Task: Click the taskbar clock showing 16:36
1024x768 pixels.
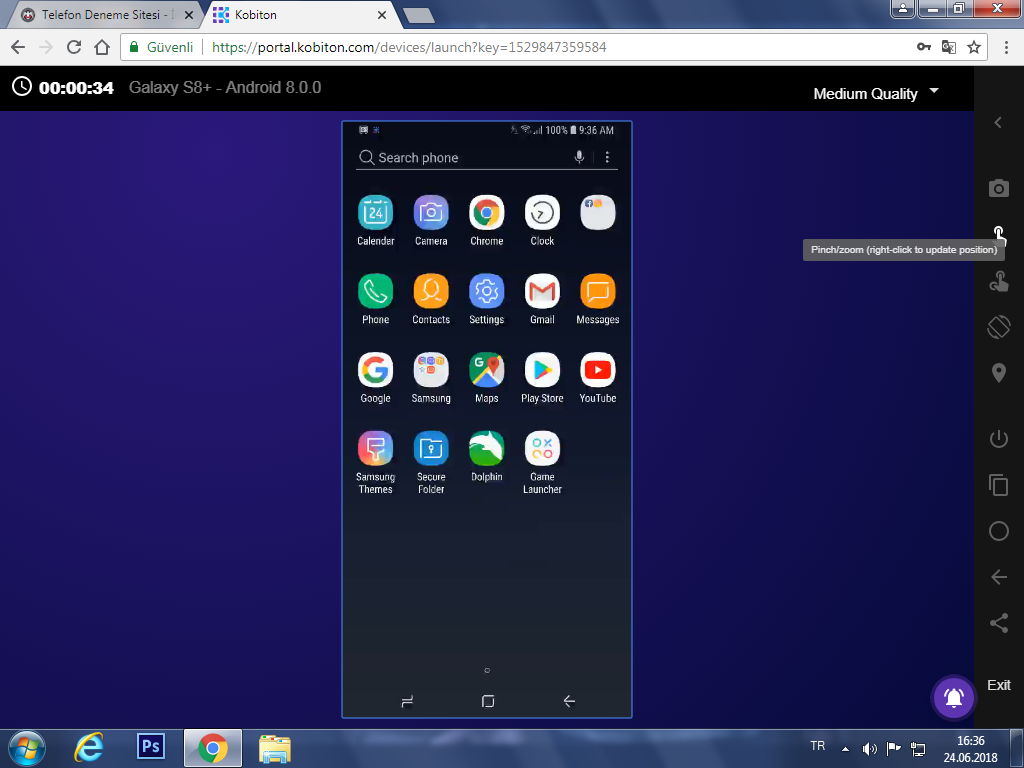Action: pyautogui.click(x=970, y=749)
